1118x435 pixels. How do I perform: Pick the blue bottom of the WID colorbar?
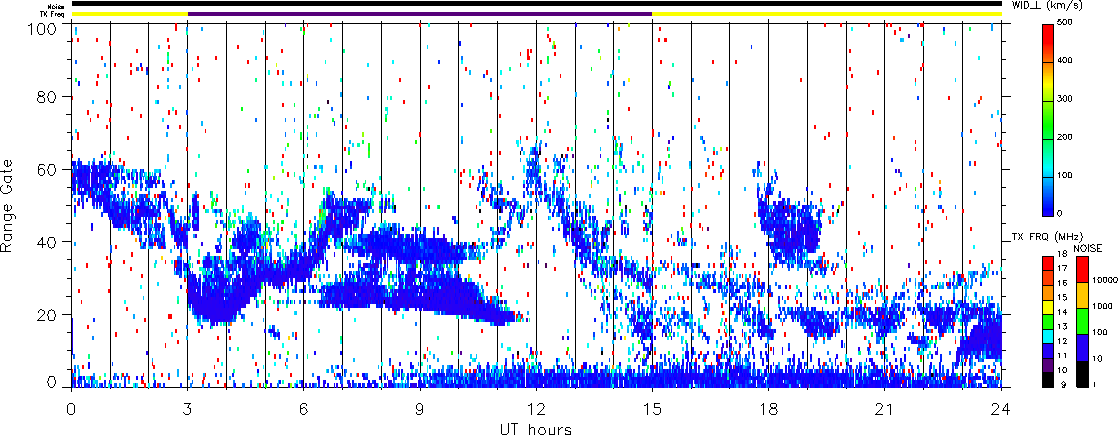(1049, 207)
